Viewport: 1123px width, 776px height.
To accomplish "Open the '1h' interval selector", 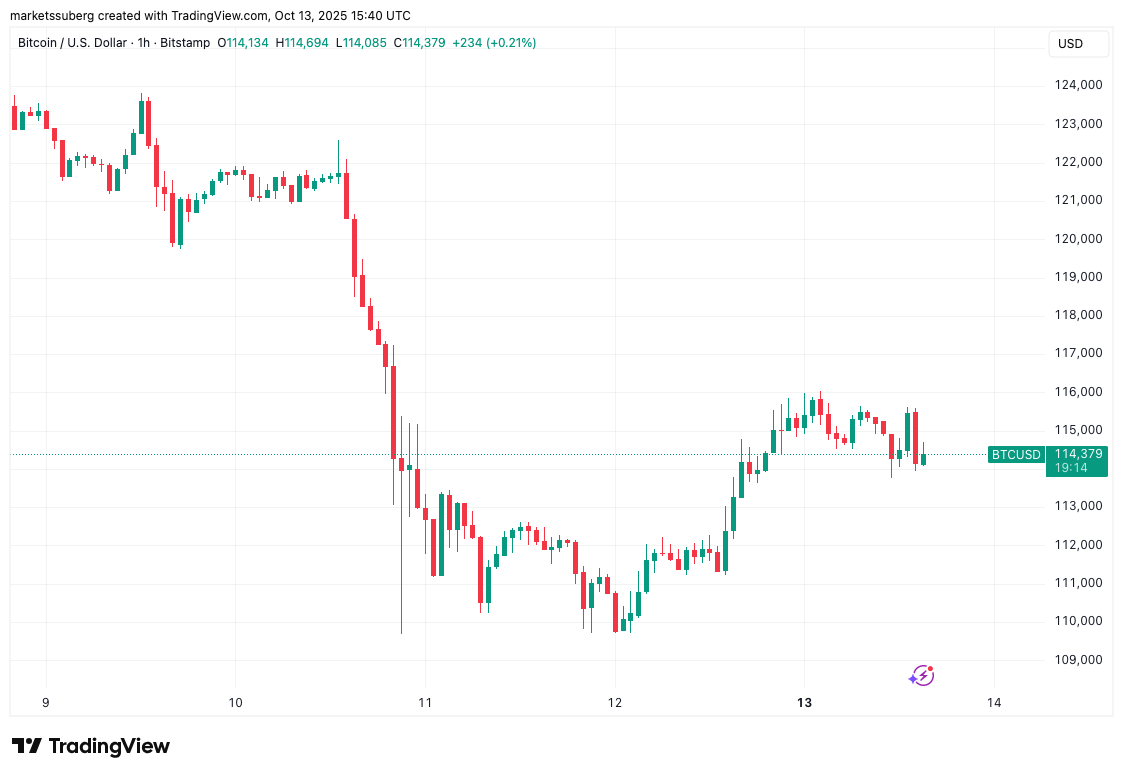I will (x=144, y=43).
